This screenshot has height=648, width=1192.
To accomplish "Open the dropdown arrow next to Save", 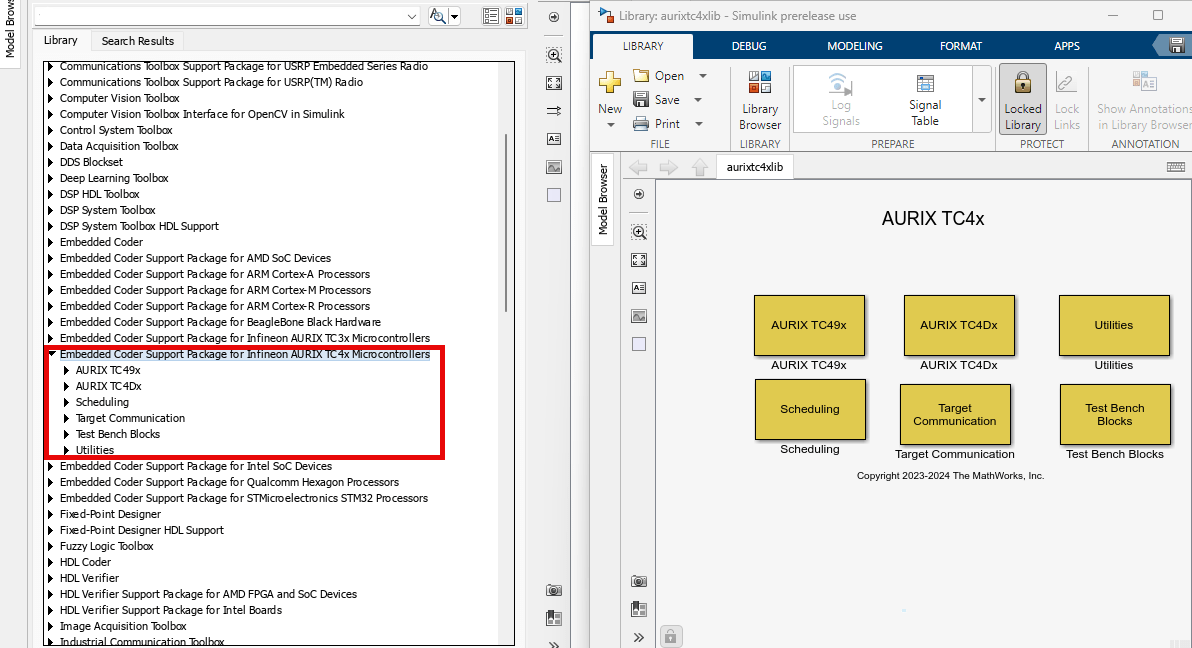I will pyautogui.click(x=698, y=100).
